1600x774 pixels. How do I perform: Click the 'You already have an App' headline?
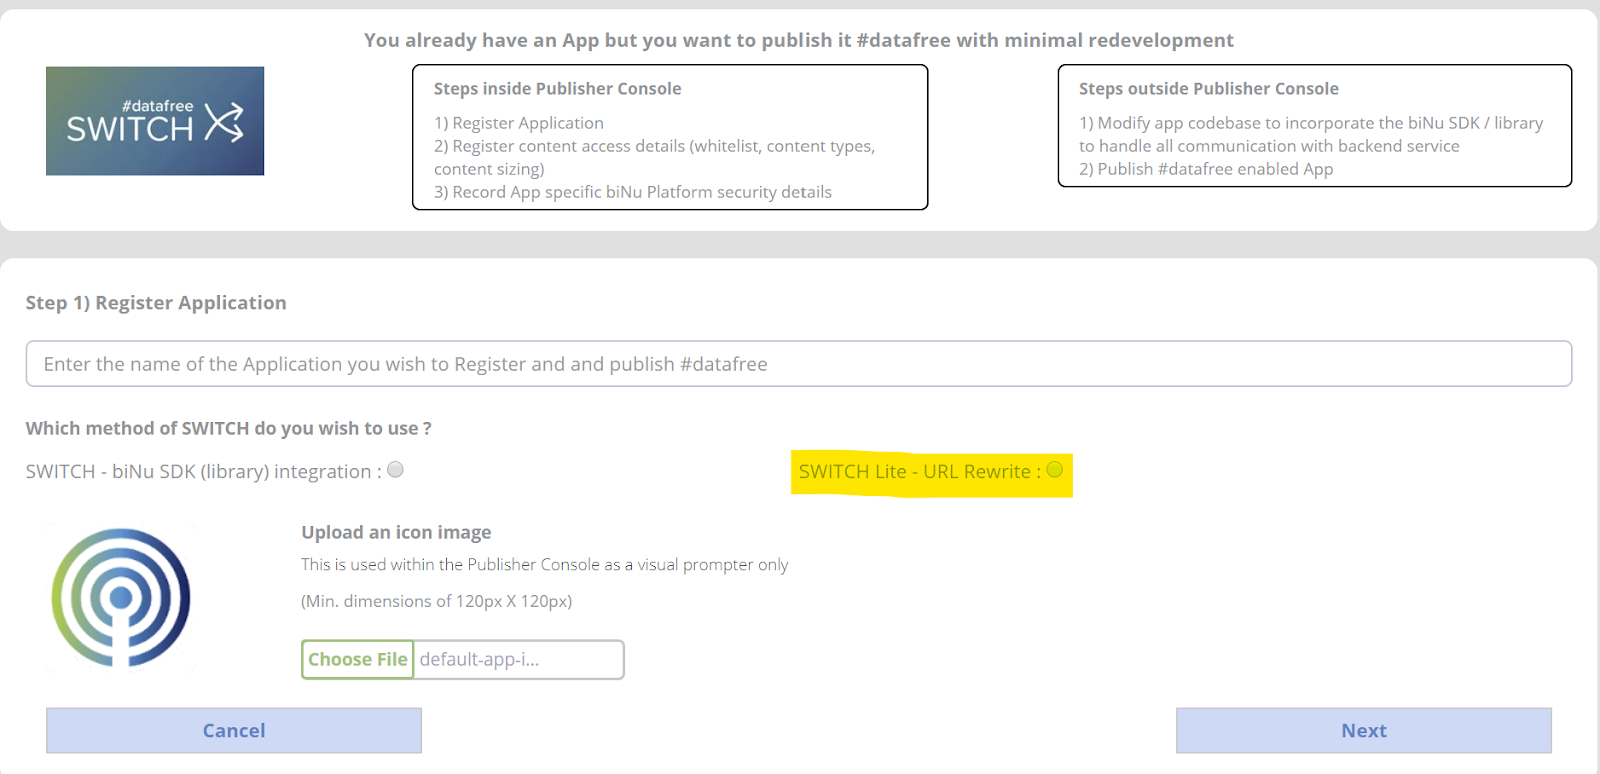799,40
